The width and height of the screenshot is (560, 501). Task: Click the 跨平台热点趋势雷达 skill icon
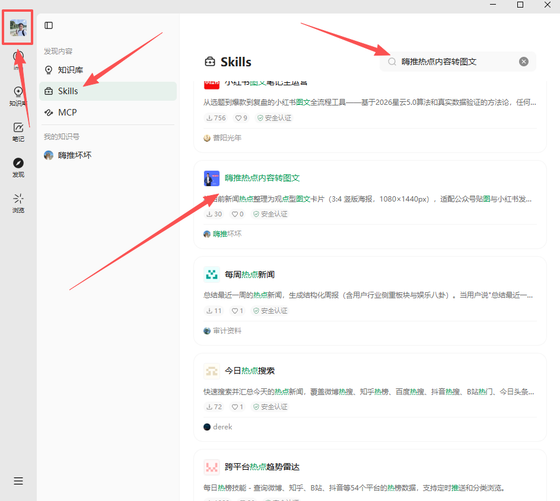[211, 467]
